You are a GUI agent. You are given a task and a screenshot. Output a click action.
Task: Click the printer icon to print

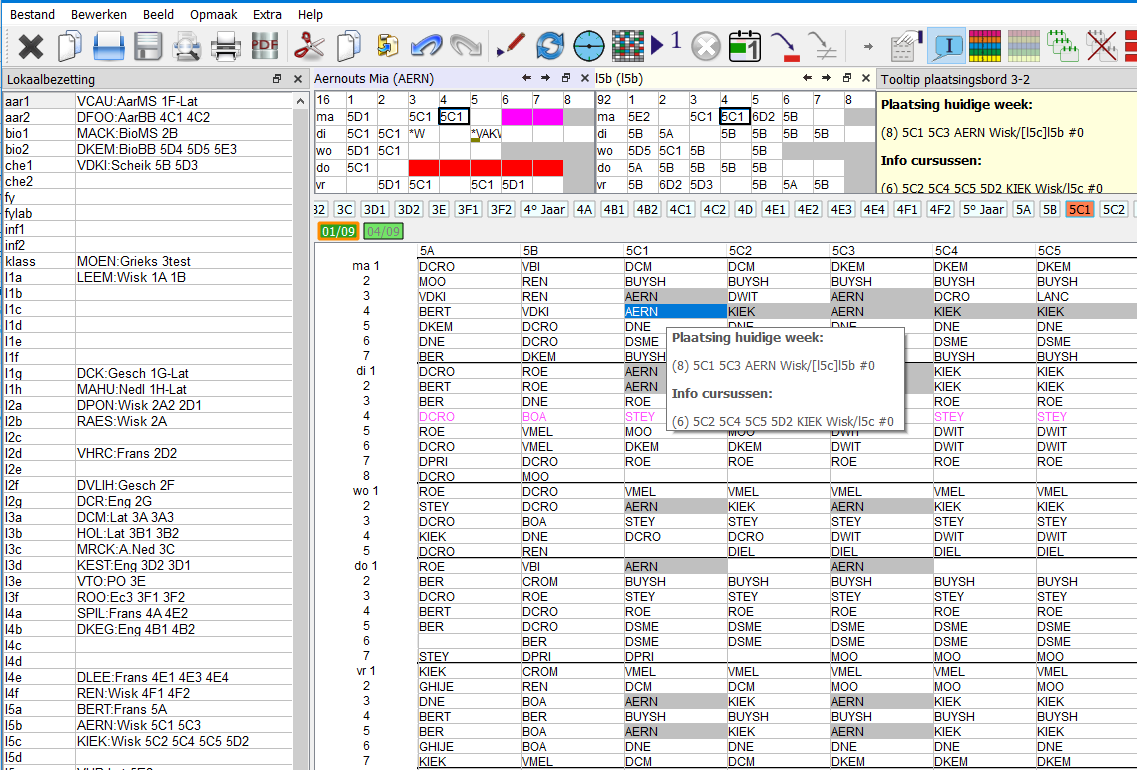tap(226, 47)
